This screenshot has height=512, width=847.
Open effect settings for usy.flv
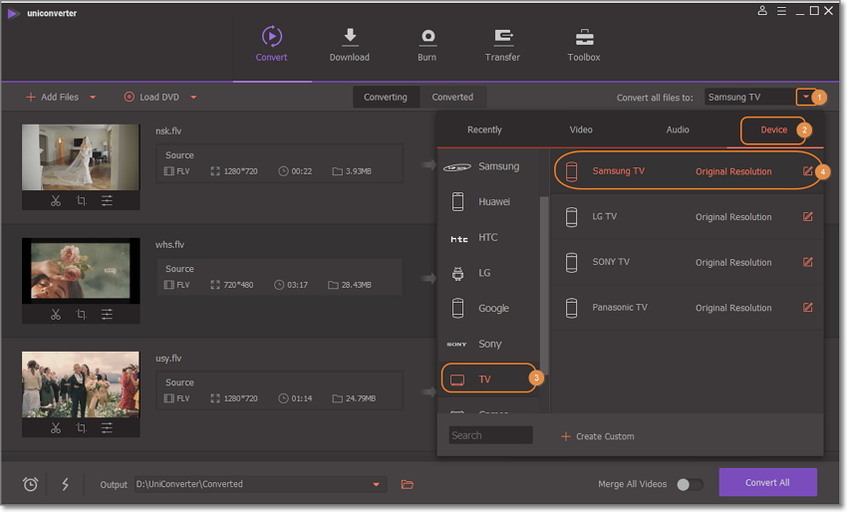point(107,428)
